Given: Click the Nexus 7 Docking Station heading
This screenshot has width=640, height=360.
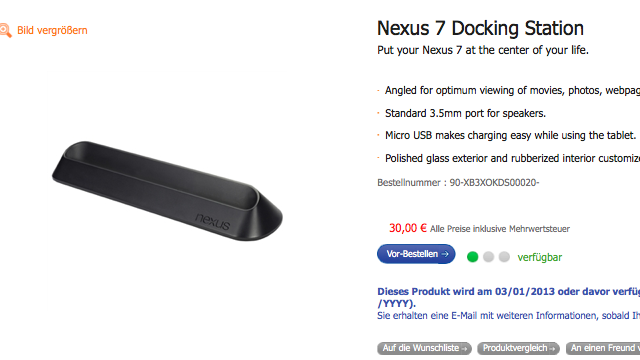Looking at the screenshot, I should point(480,29).
